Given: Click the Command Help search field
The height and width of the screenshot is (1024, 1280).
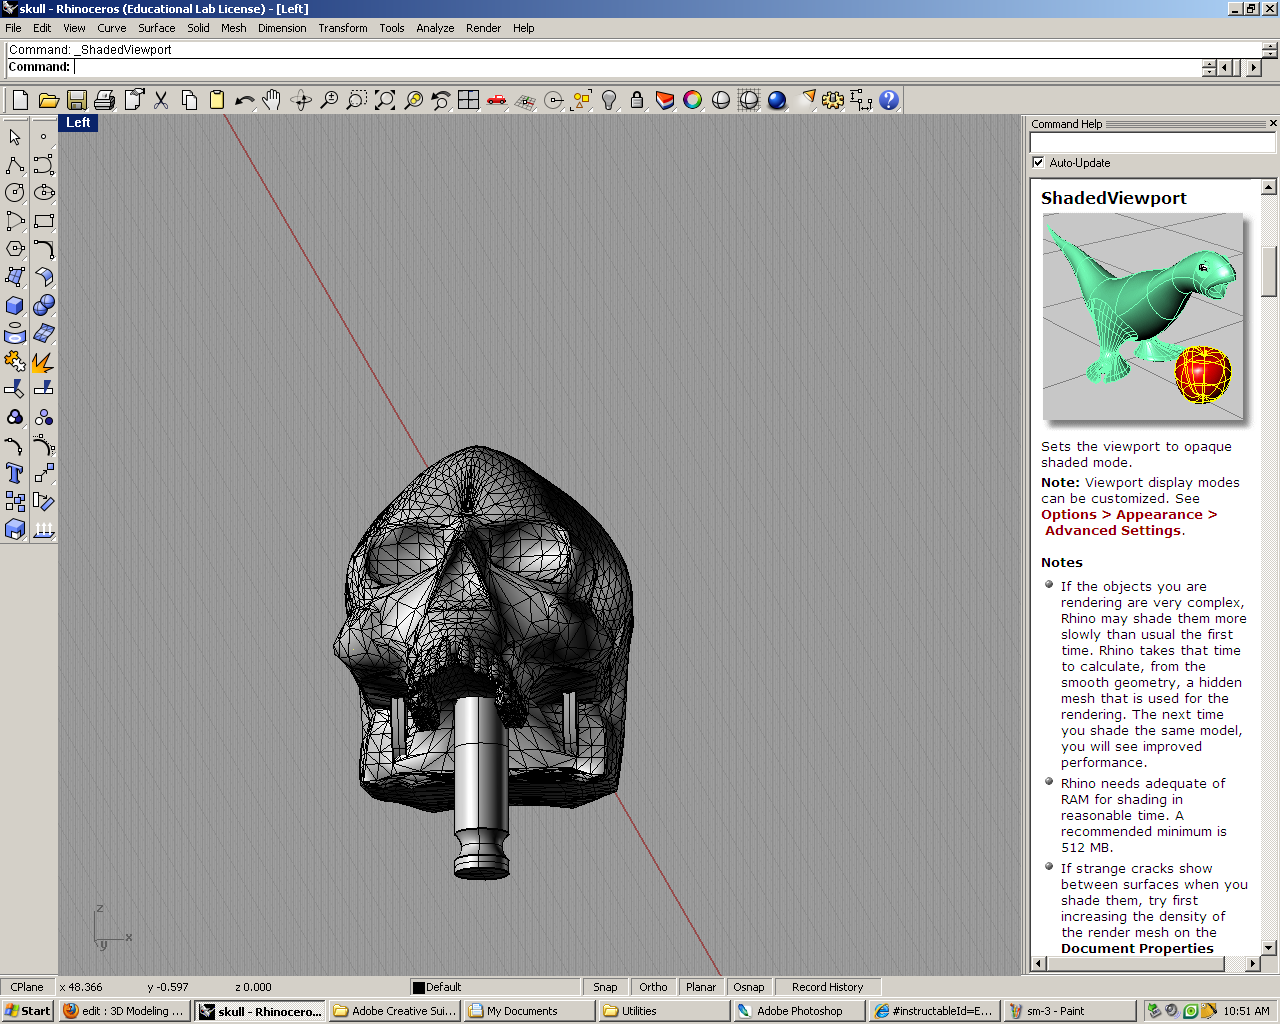Looking at the screenshot, I should (1153, 143).
